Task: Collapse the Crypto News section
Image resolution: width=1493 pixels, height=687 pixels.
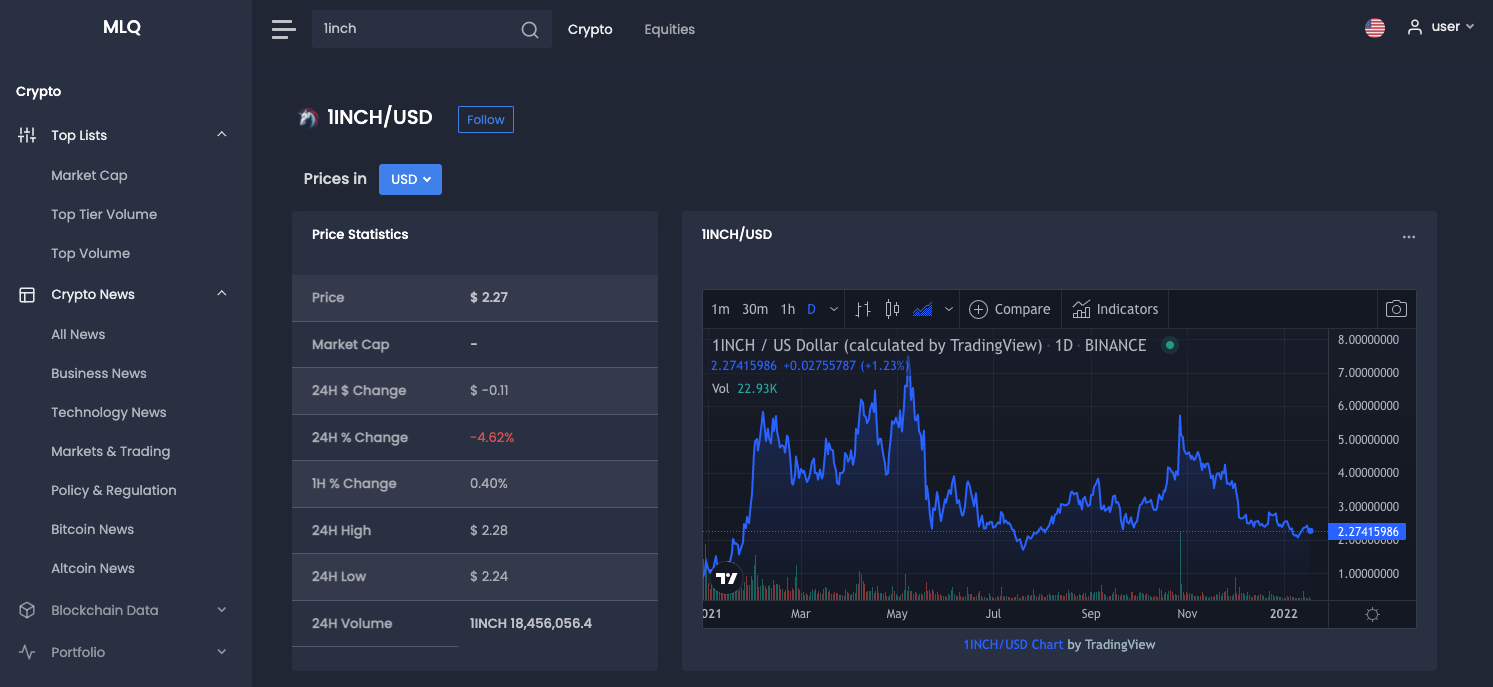Action: coord(222,293)
